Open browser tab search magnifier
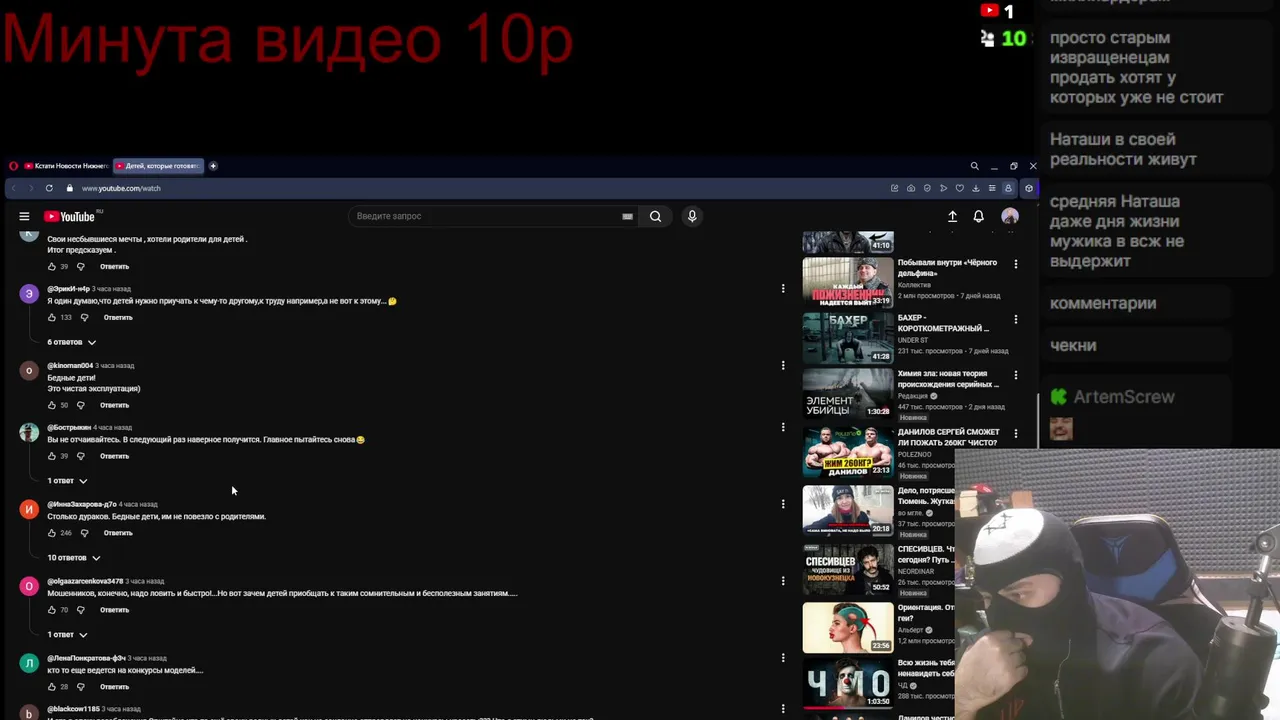1280x720 pixels. tap(974, 166)
